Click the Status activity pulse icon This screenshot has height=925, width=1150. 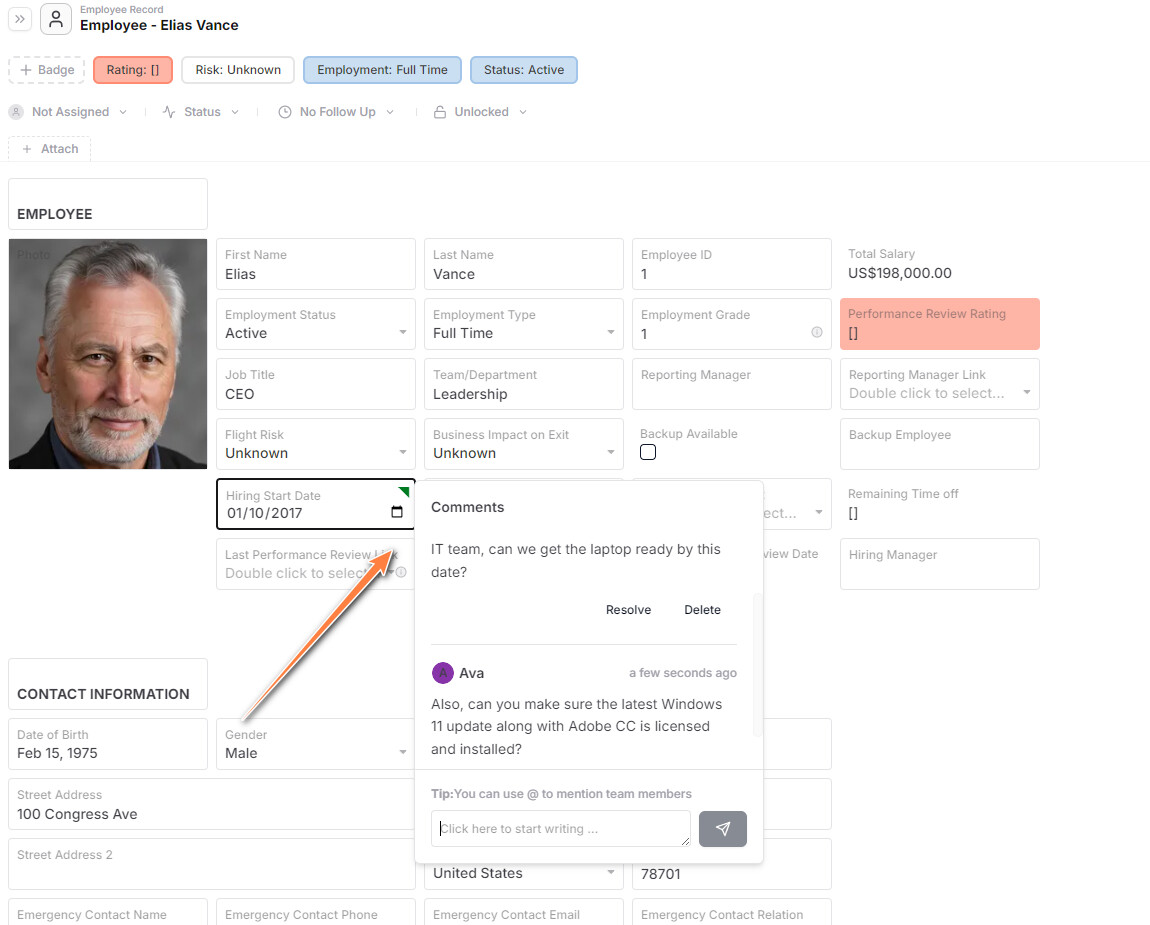(x=169, y=111)
